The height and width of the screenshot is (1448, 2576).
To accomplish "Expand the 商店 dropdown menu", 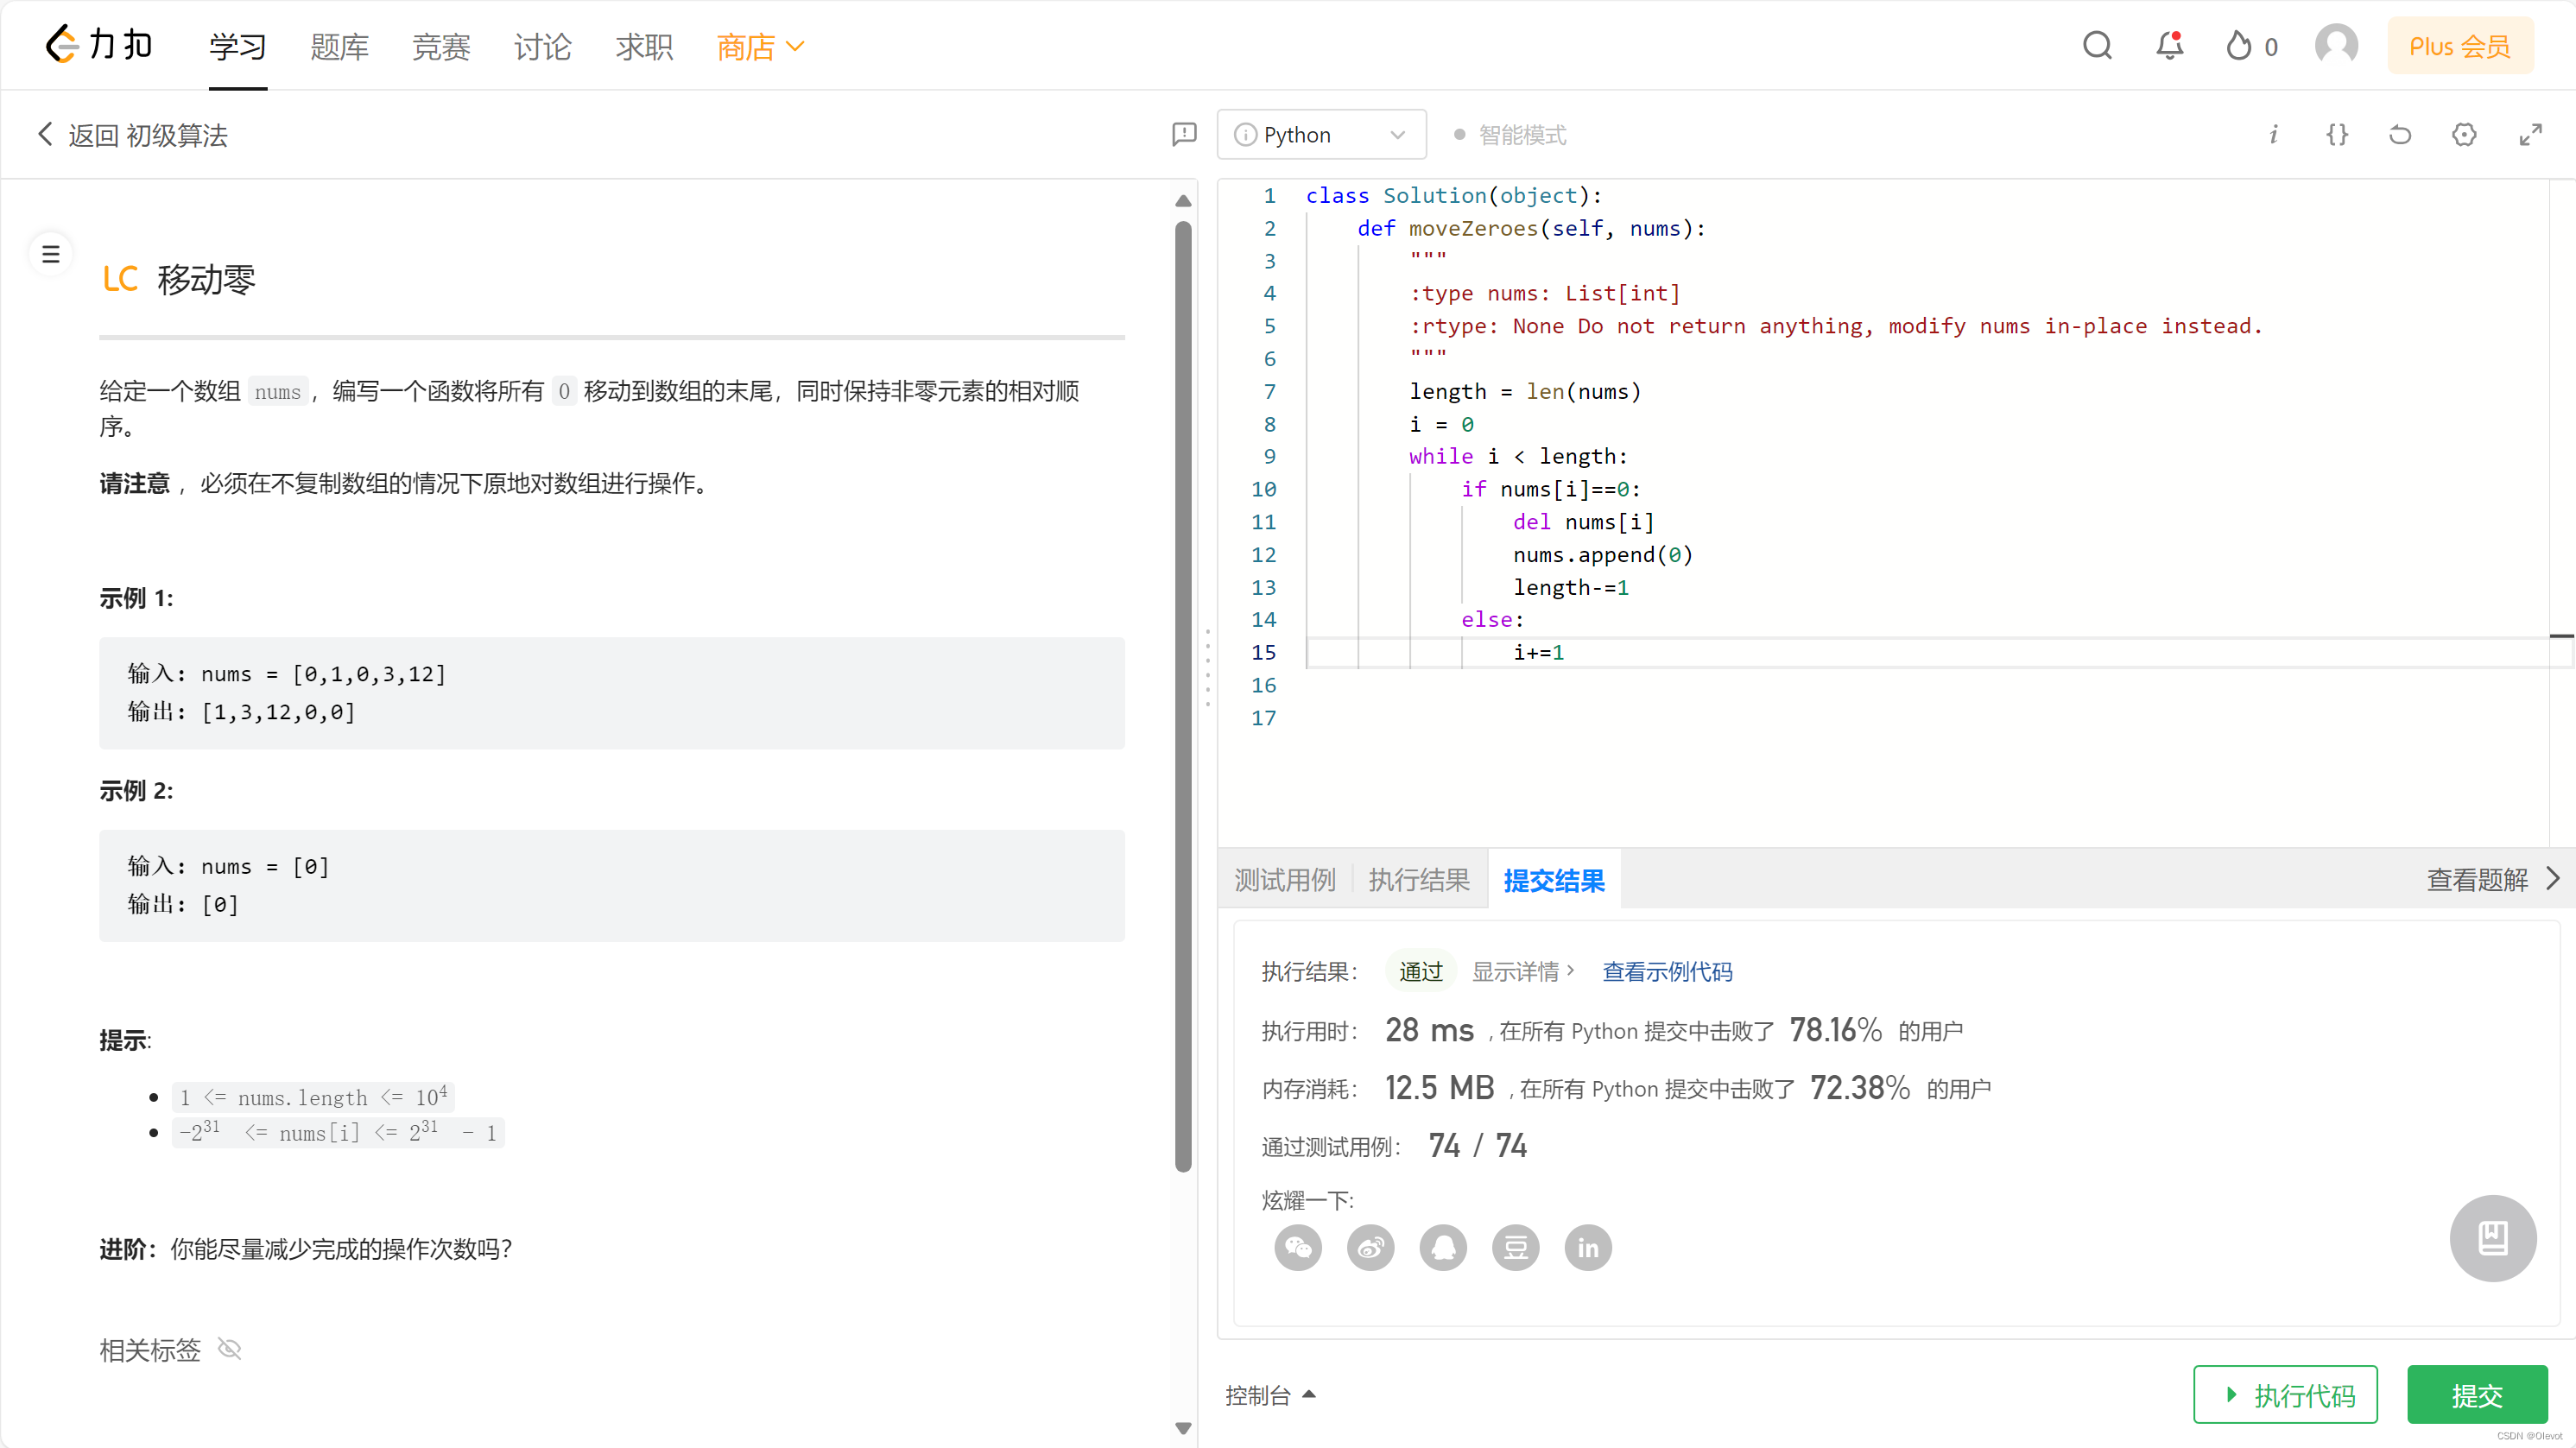I will [x=760, y=46].
